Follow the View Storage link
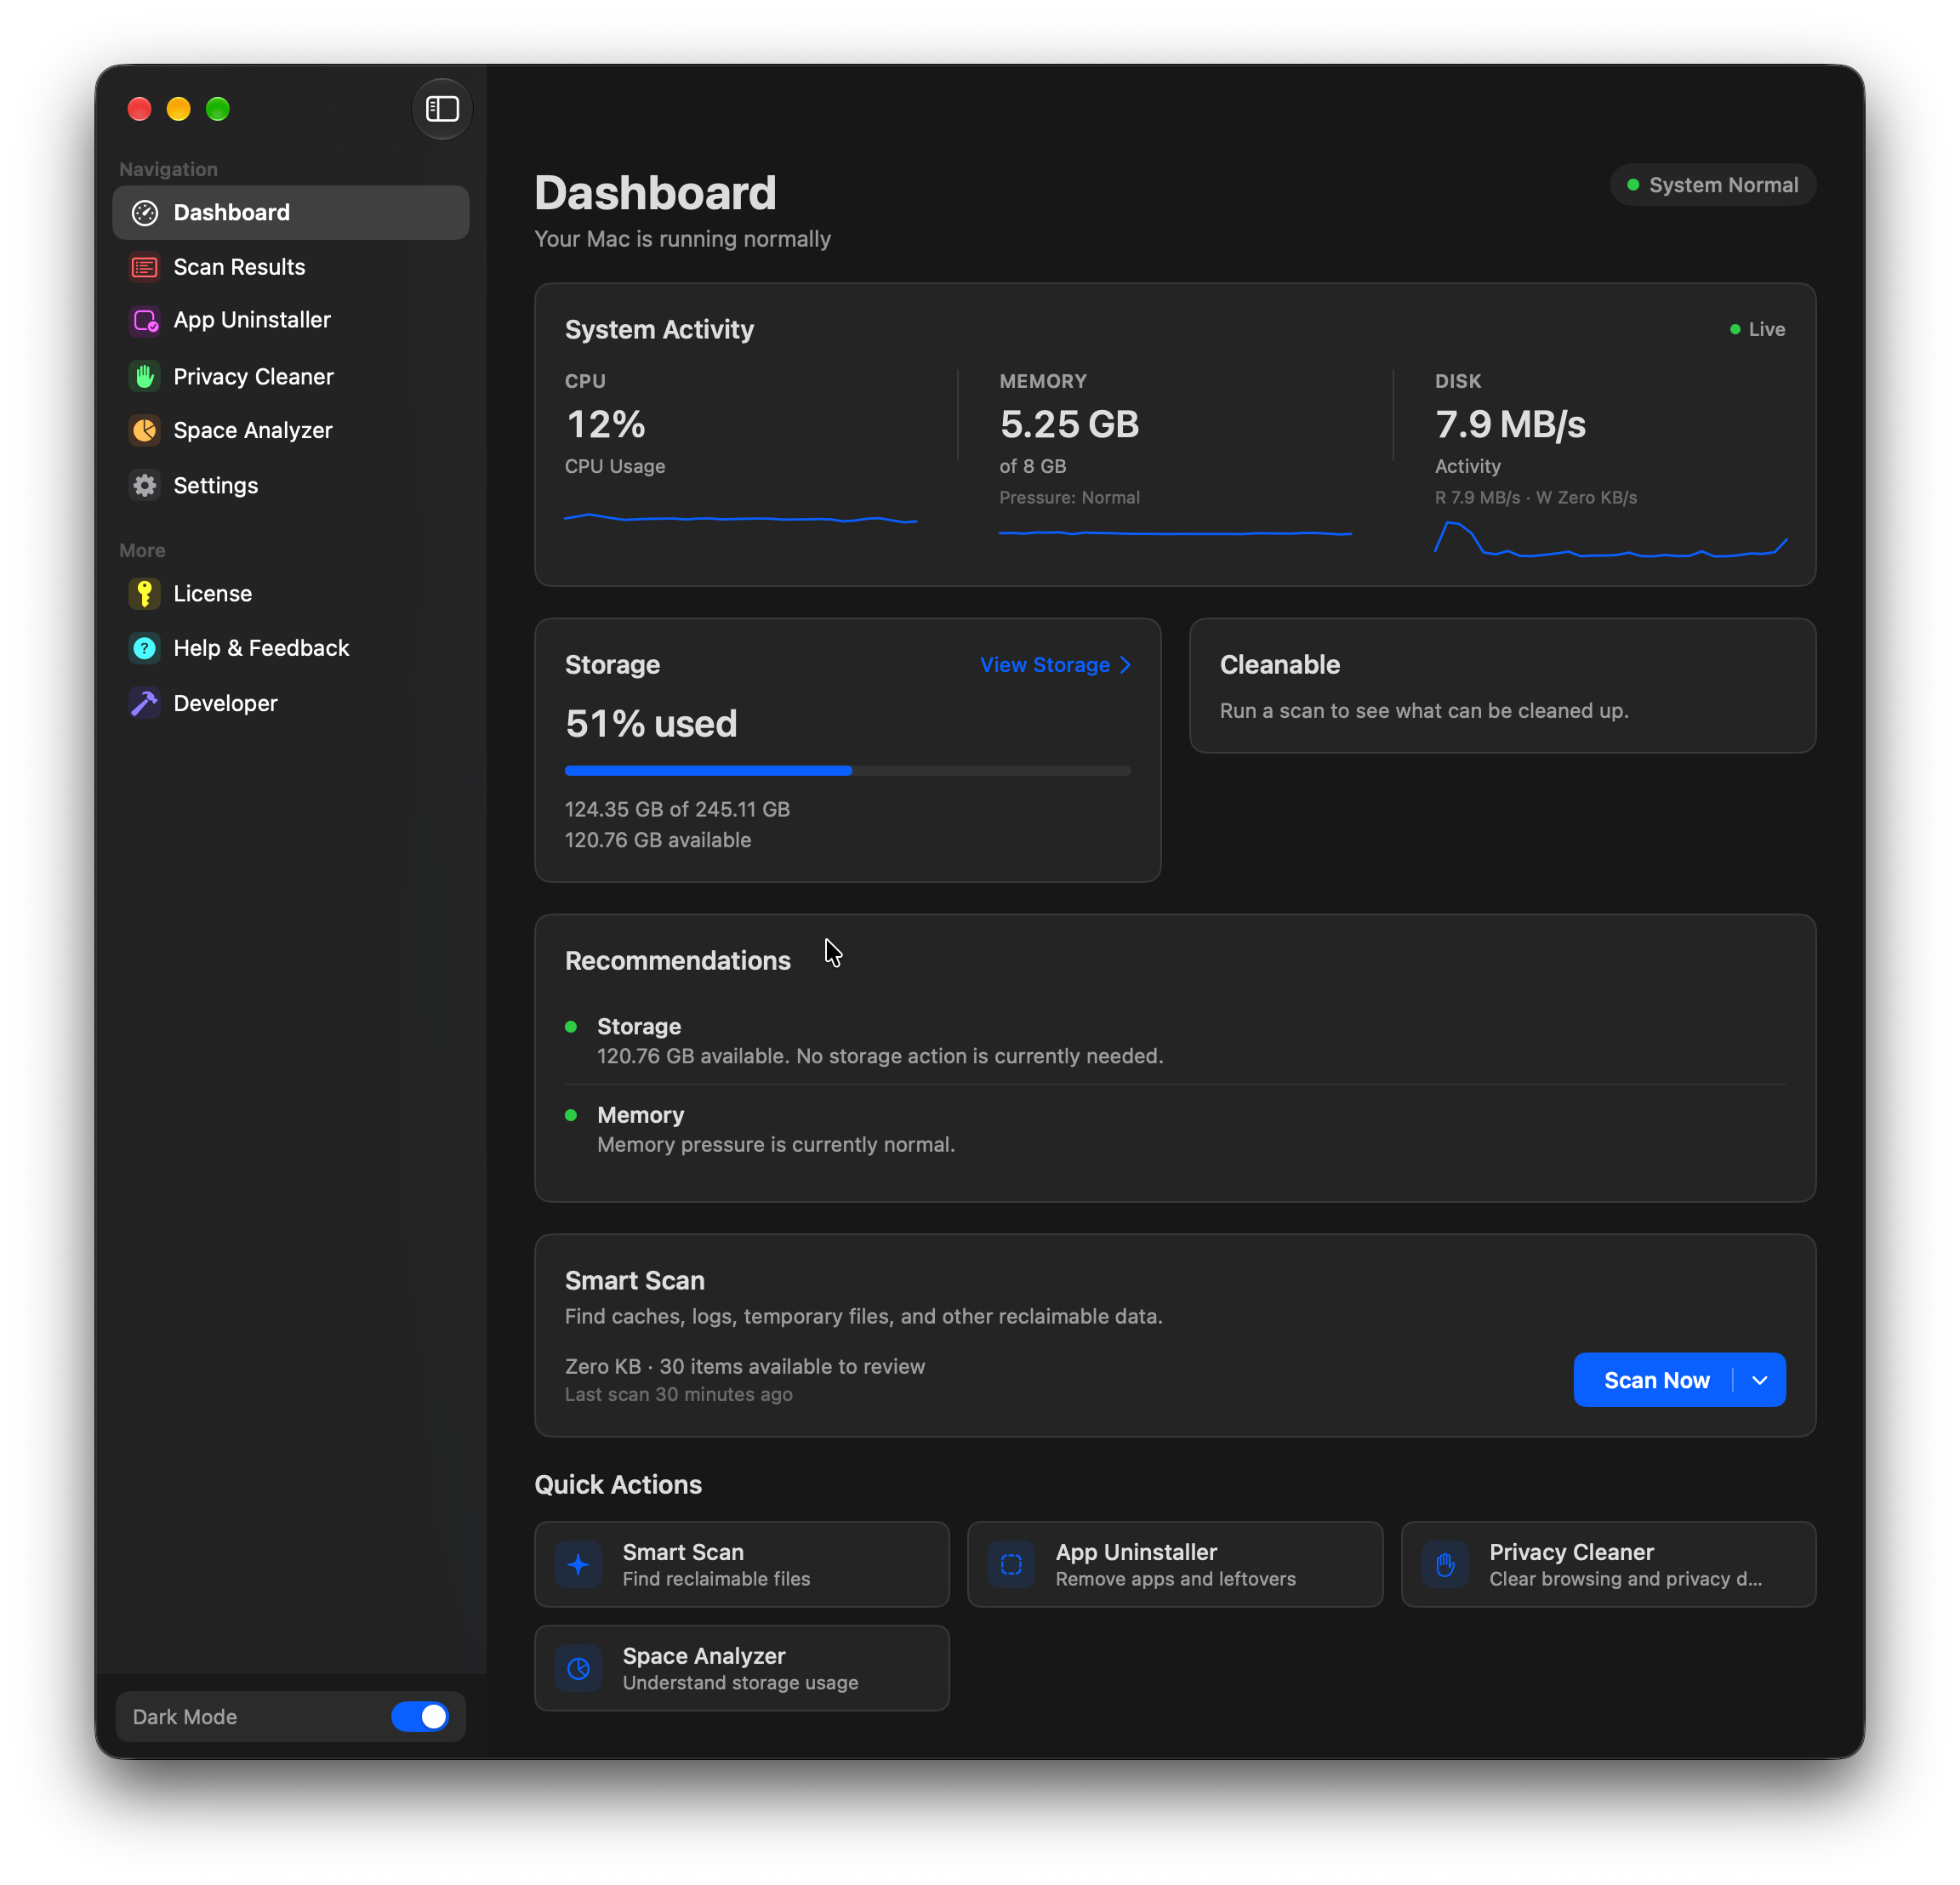The width and height of the screenshot is (1960, 1885). [x=1055, y=665]
